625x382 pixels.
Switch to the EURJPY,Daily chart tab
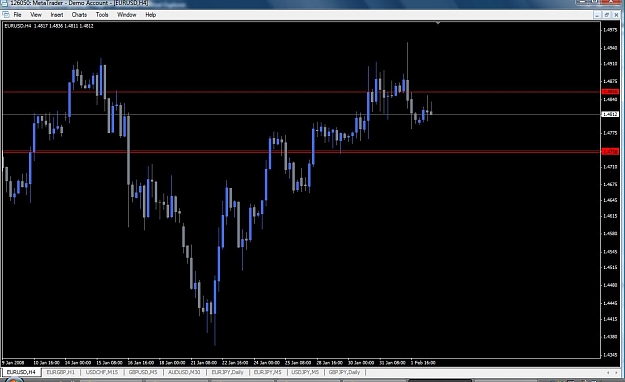click(227, 372)
